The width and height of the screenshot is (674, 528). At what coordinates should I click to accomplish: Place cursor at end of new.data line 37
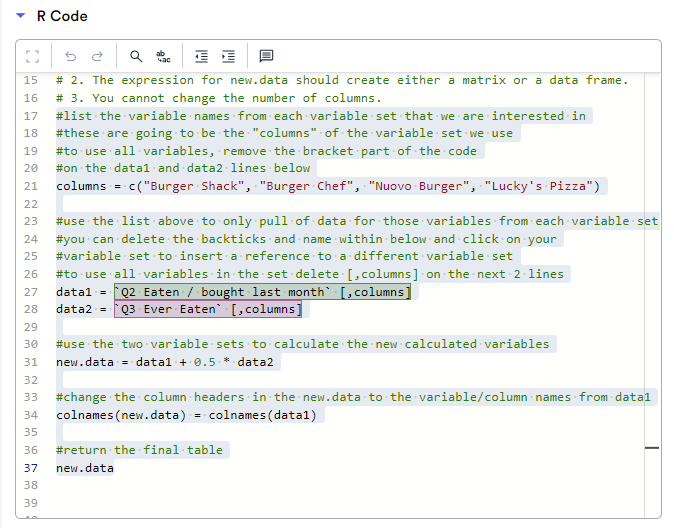click(114, 468)
